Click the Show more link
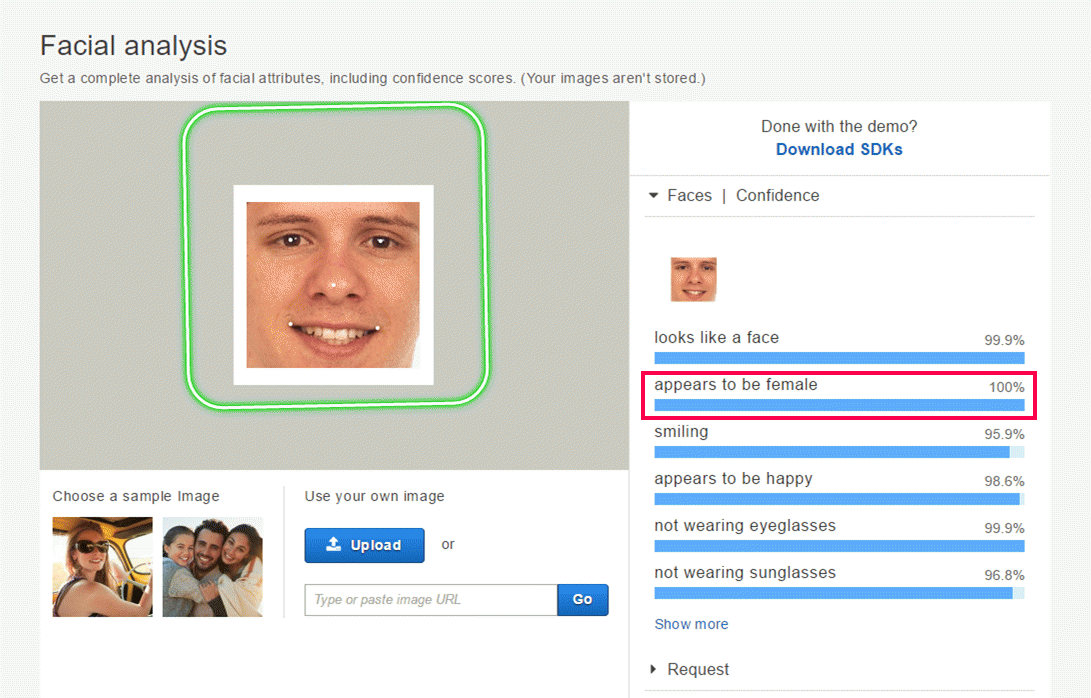This screenshot has height=698, width=1091. pyautogui.click(x=691, y=624)
